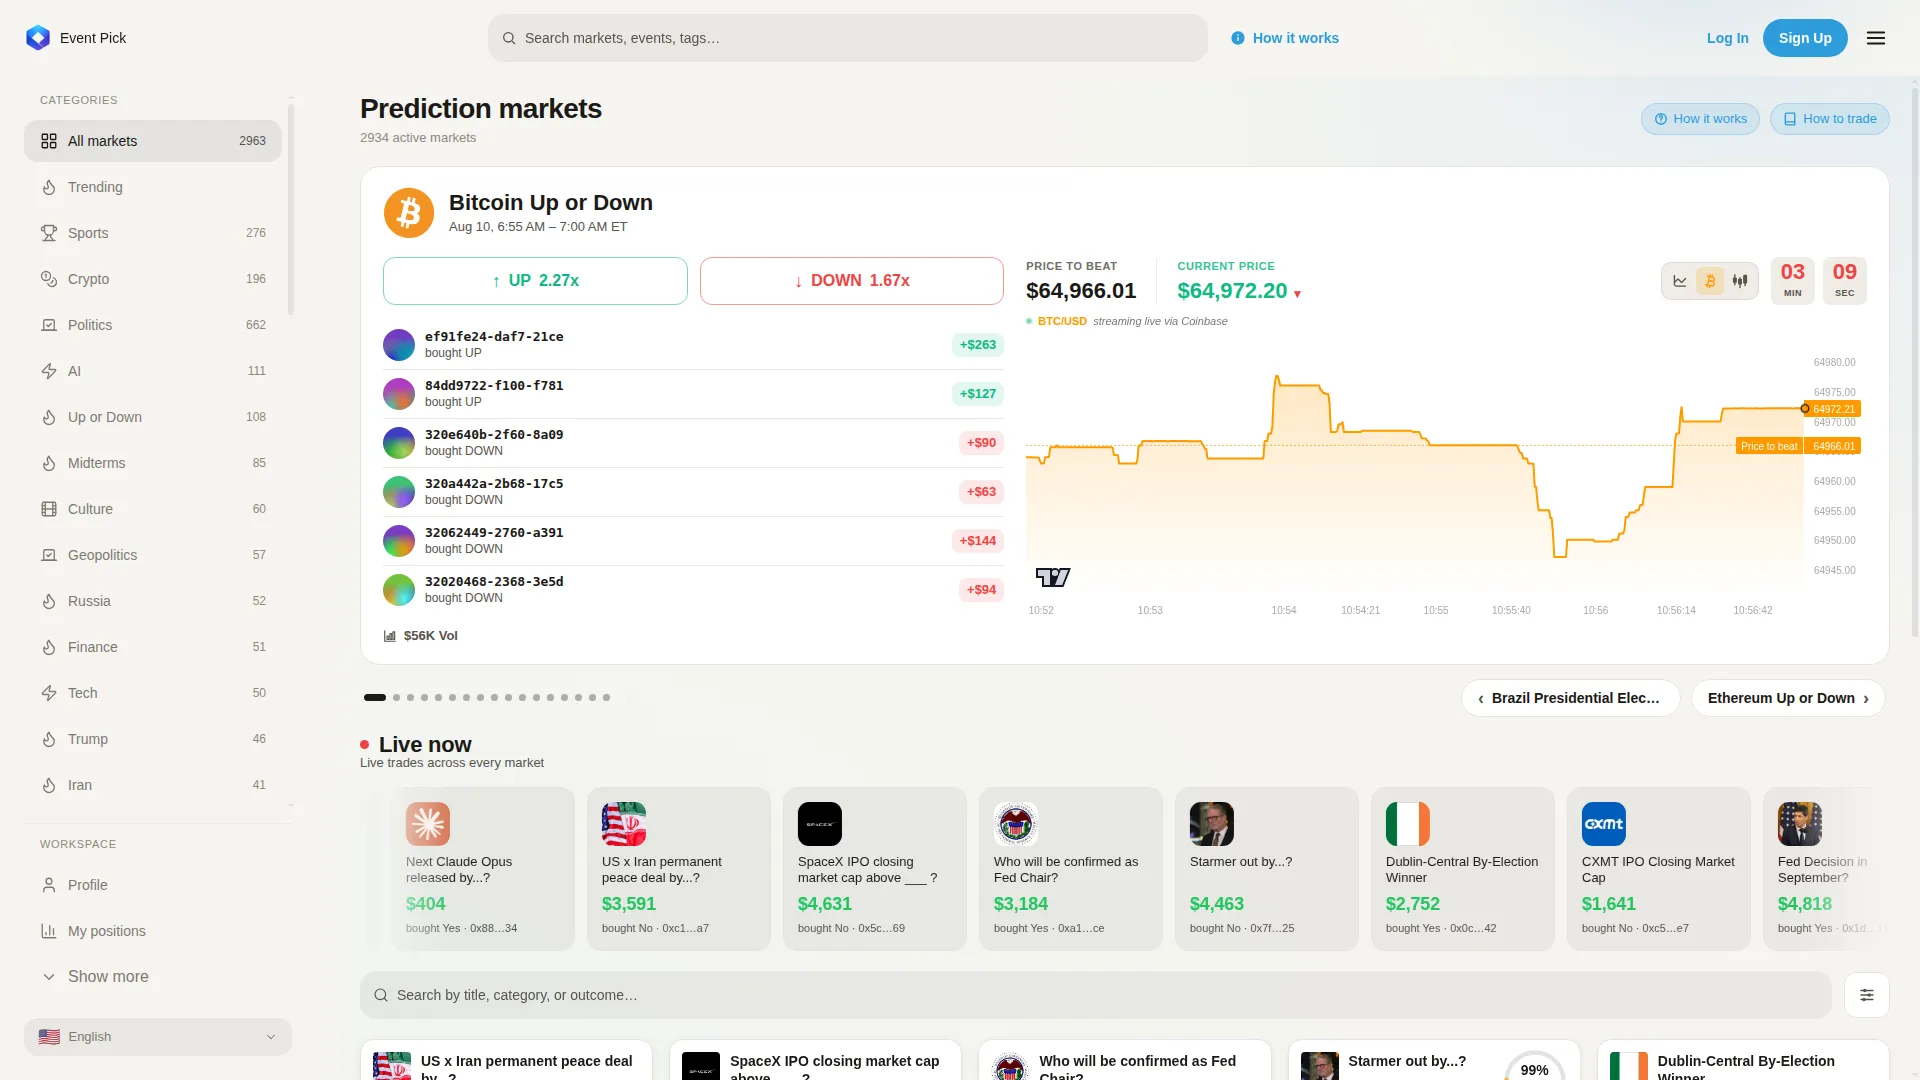Switch to candlestick chart icon

1740,281
